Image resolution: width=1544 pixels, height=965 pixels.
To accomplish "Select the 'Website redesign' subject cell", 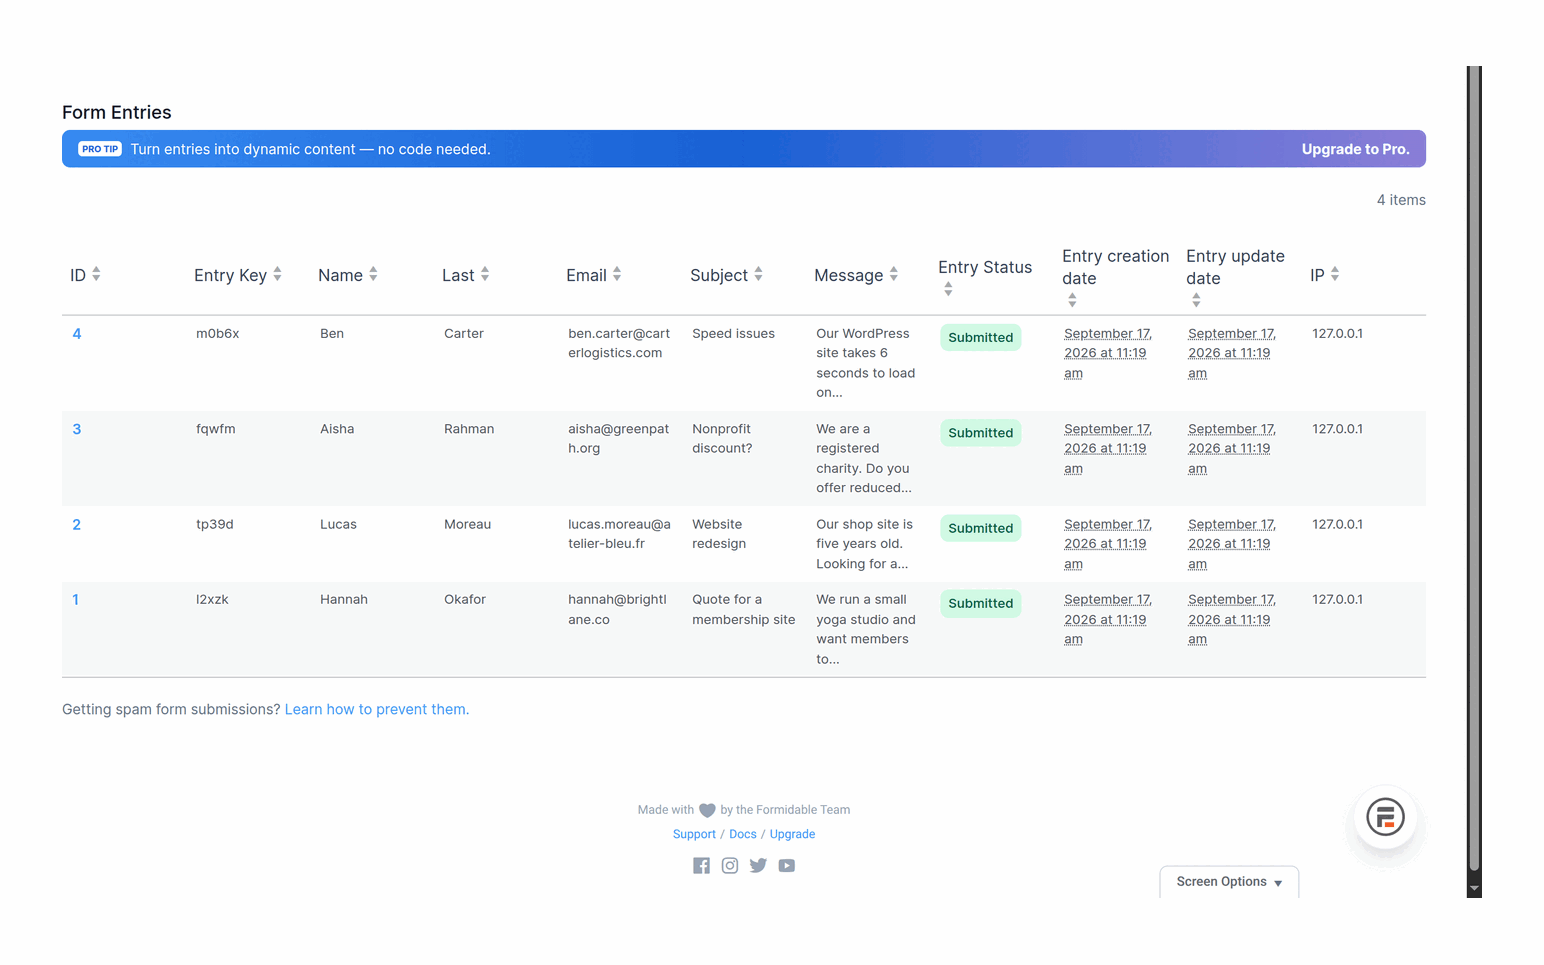I will (719, 534).
